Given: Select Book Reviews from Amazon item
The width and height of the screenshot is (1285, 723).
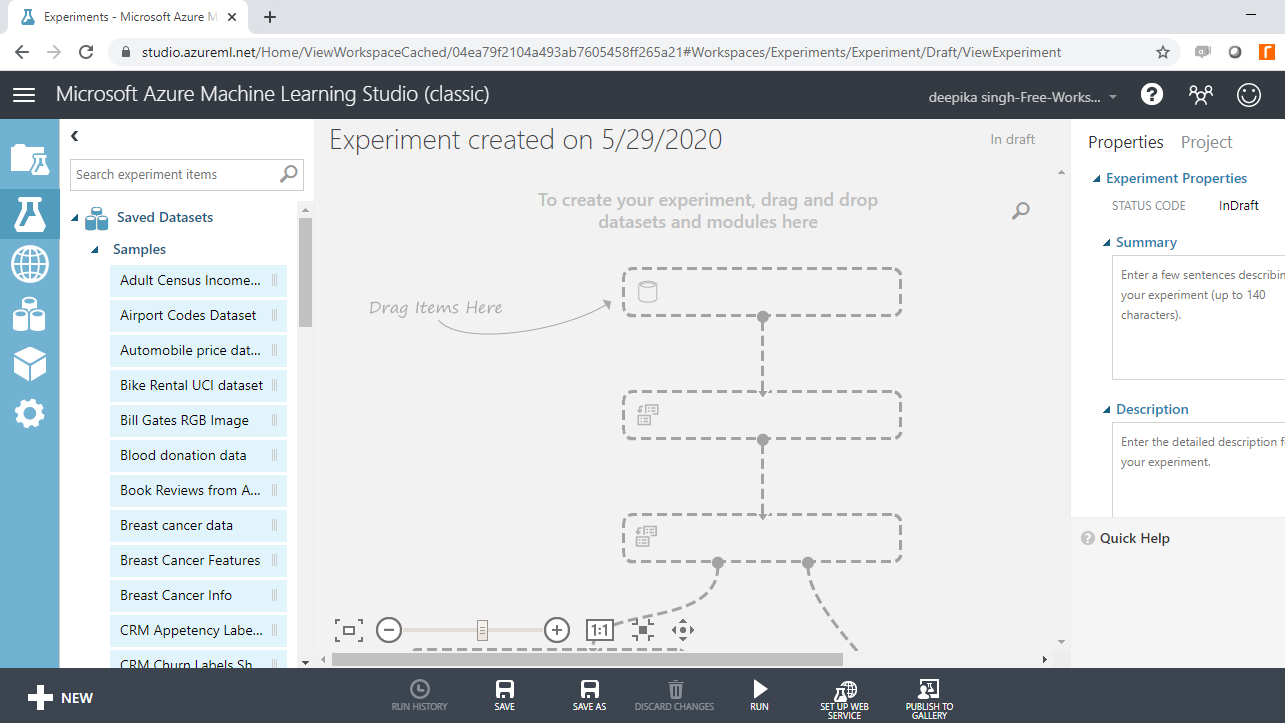Looking at the screenshot, I should click(198, 491).
